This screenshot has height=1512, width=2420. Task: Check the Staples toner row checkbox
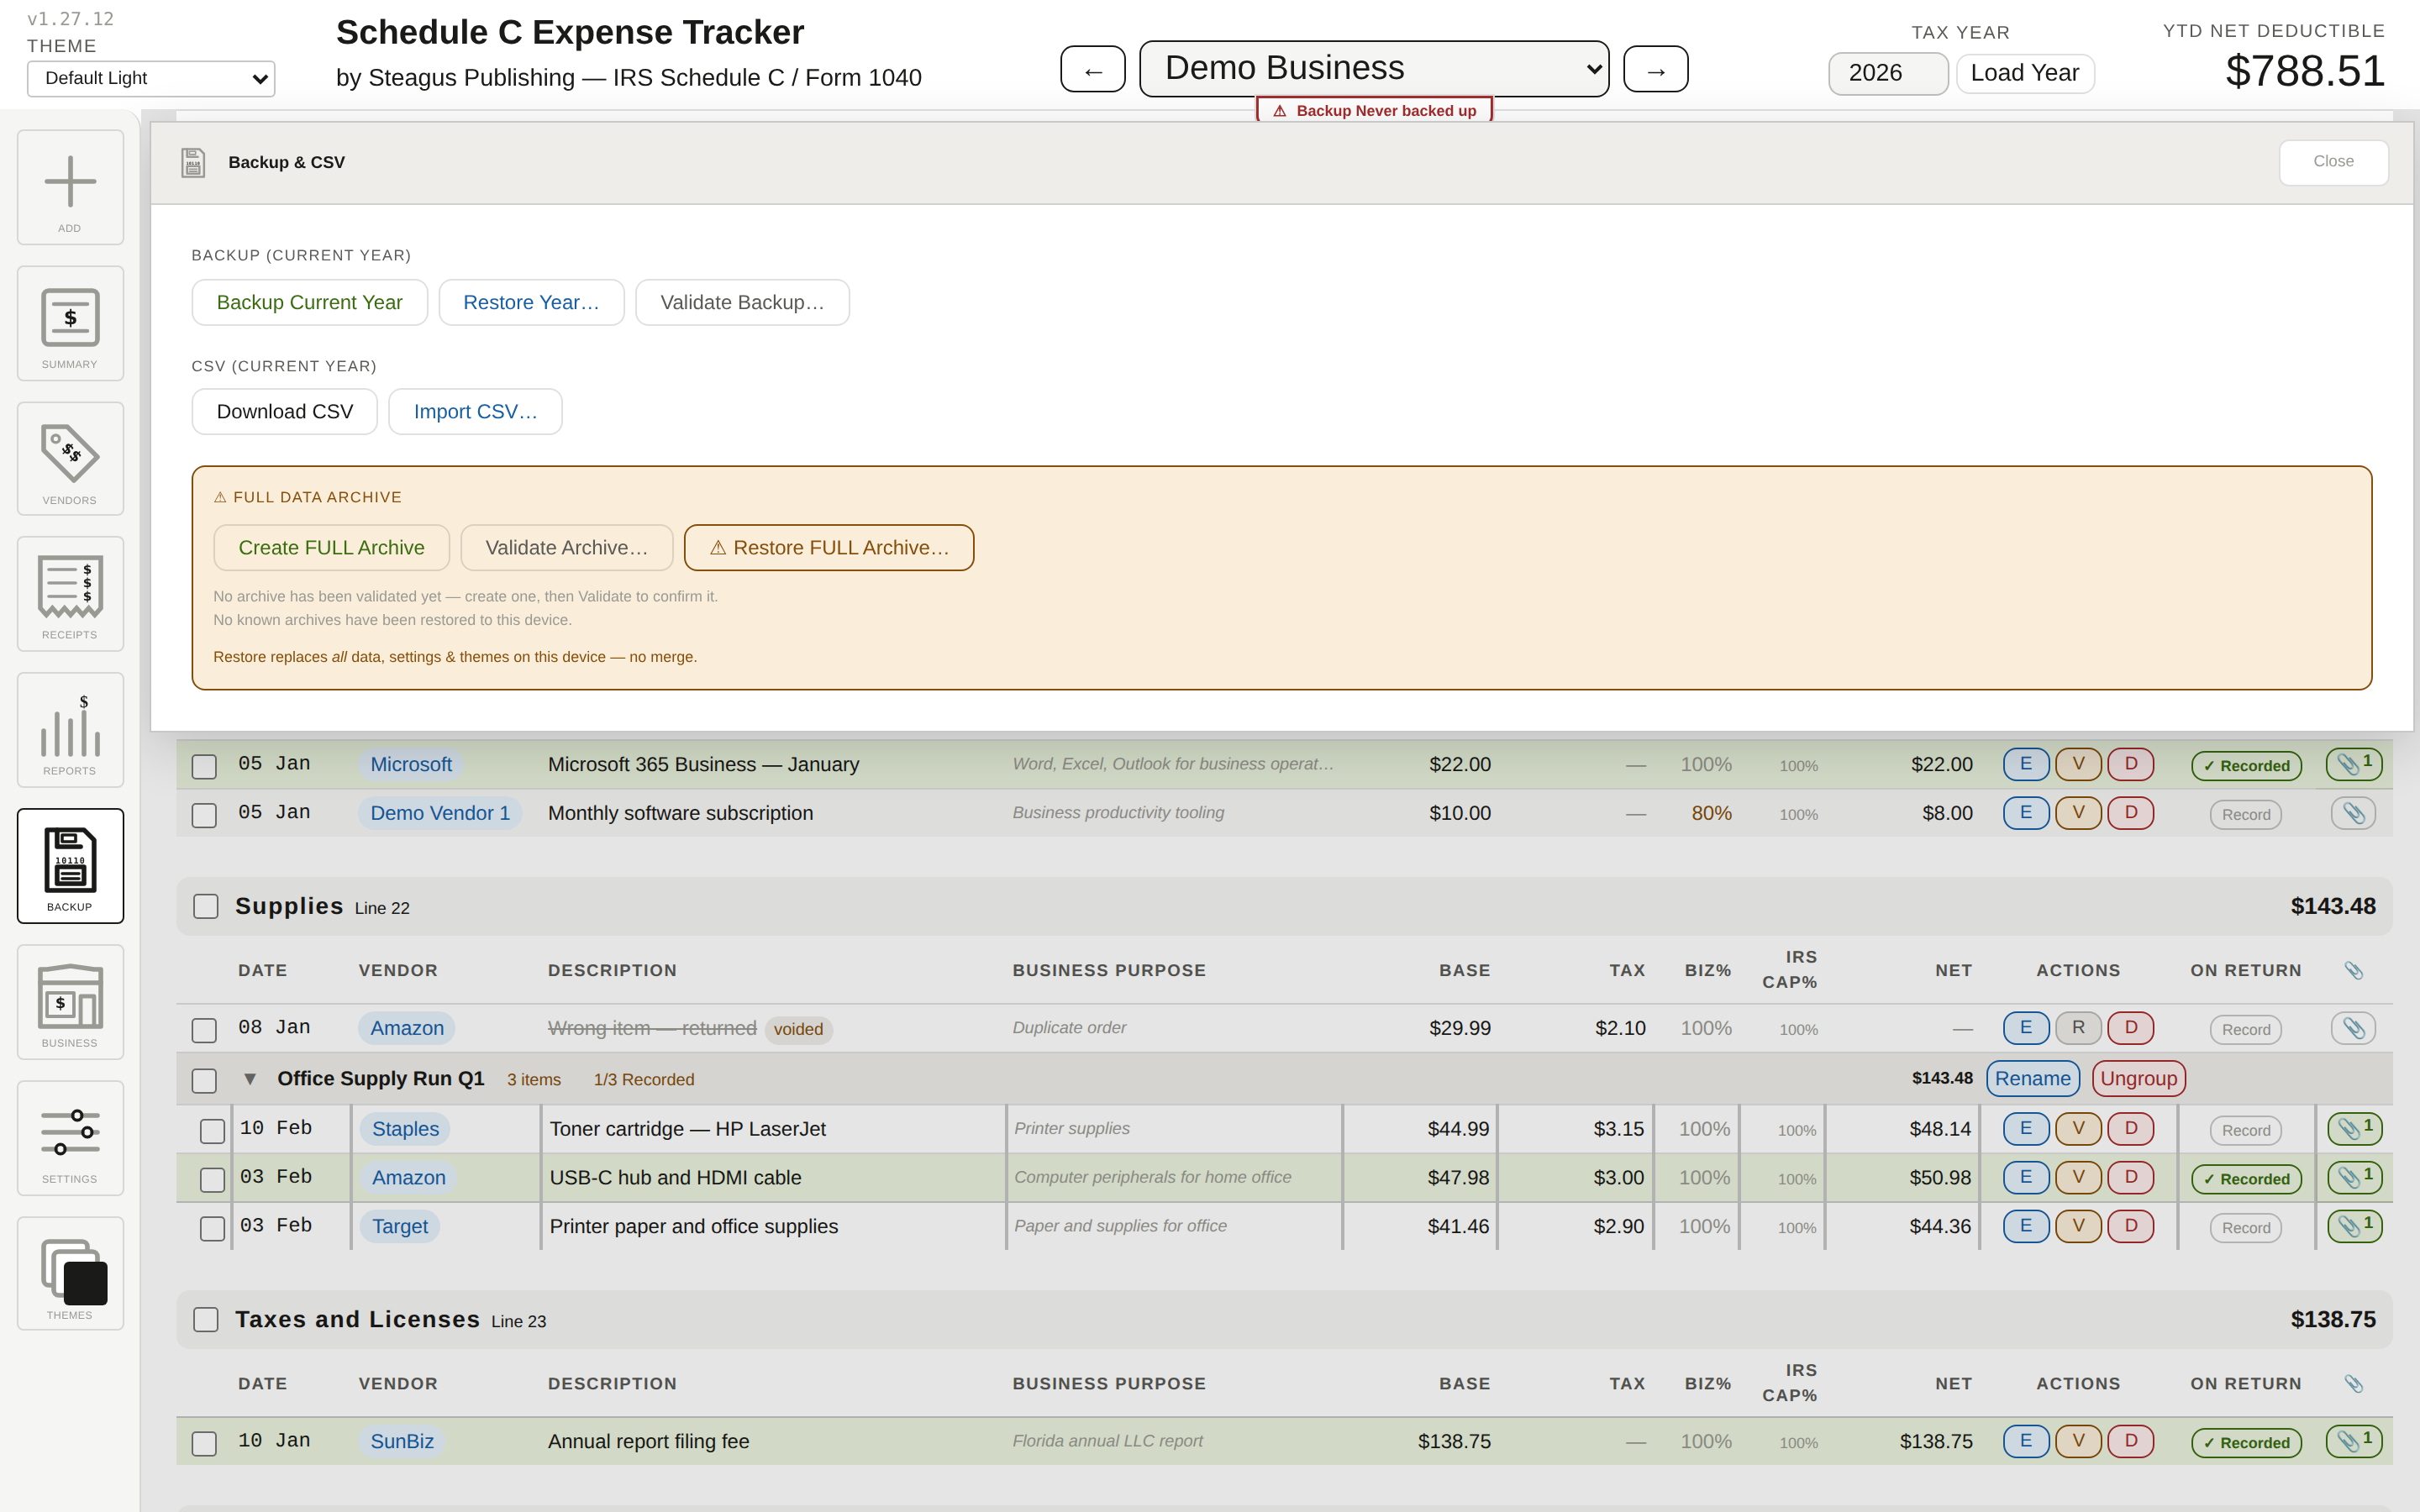pos(212,1131)
